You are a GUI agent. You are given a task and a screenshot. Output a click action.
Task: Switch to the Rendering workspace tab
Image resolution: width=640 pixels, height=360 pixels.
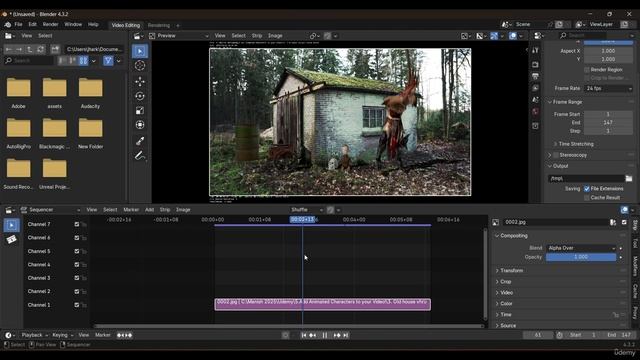(159, 25)
